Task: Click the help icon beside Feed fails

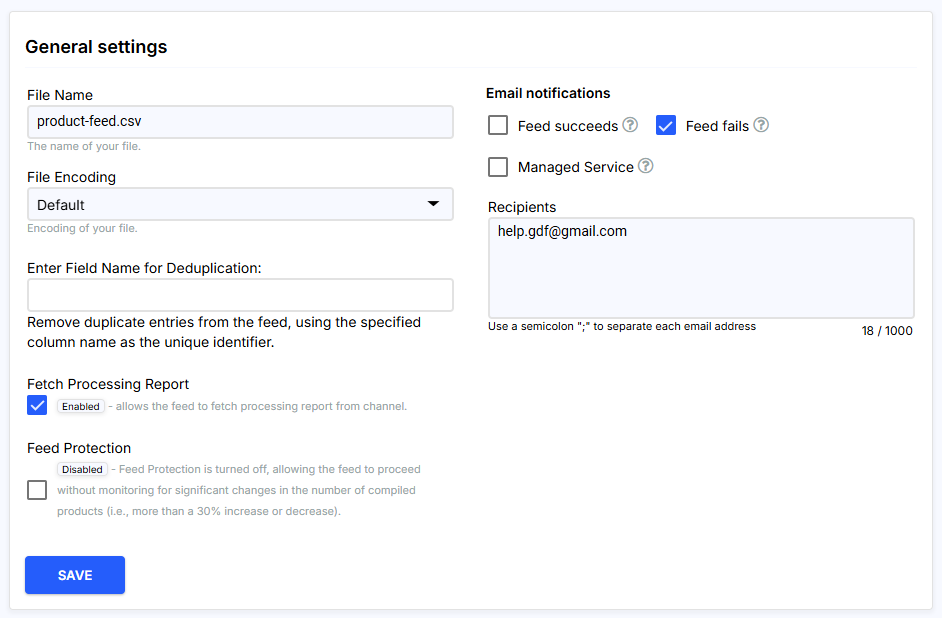Action: coord(761,125)
